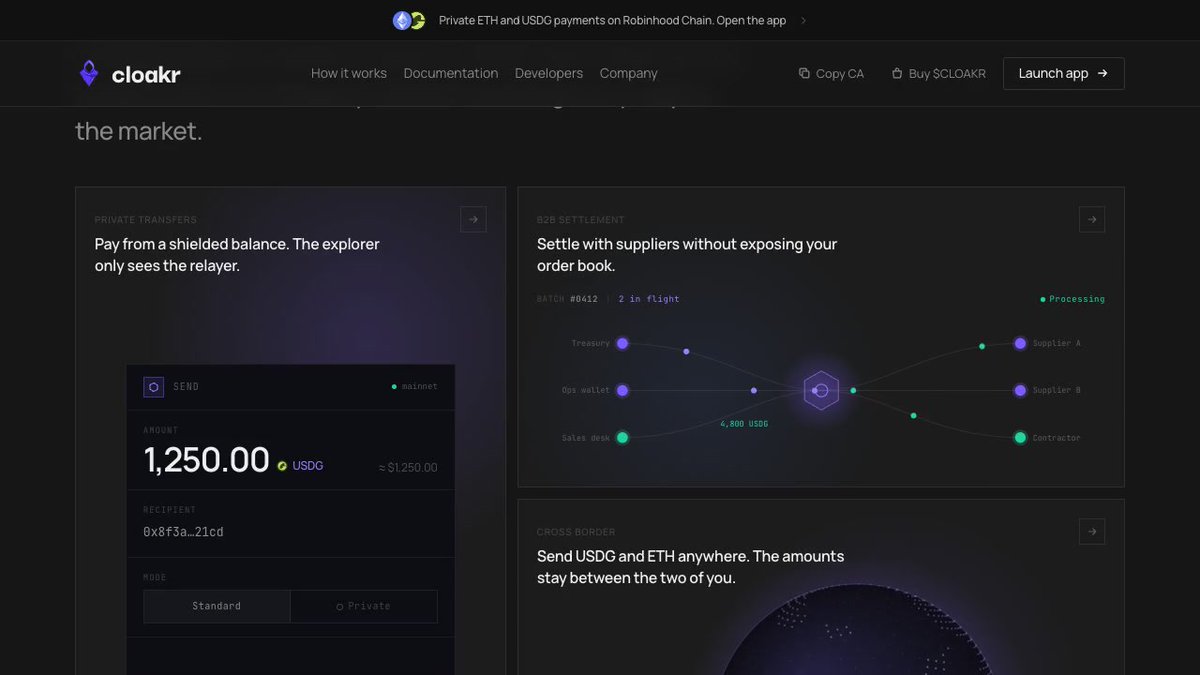Image resolution: width=1200 pixels, height=675 pixels.
Task: Click the ETH and USDG coin icons in the banner
Action: point(409,20)
